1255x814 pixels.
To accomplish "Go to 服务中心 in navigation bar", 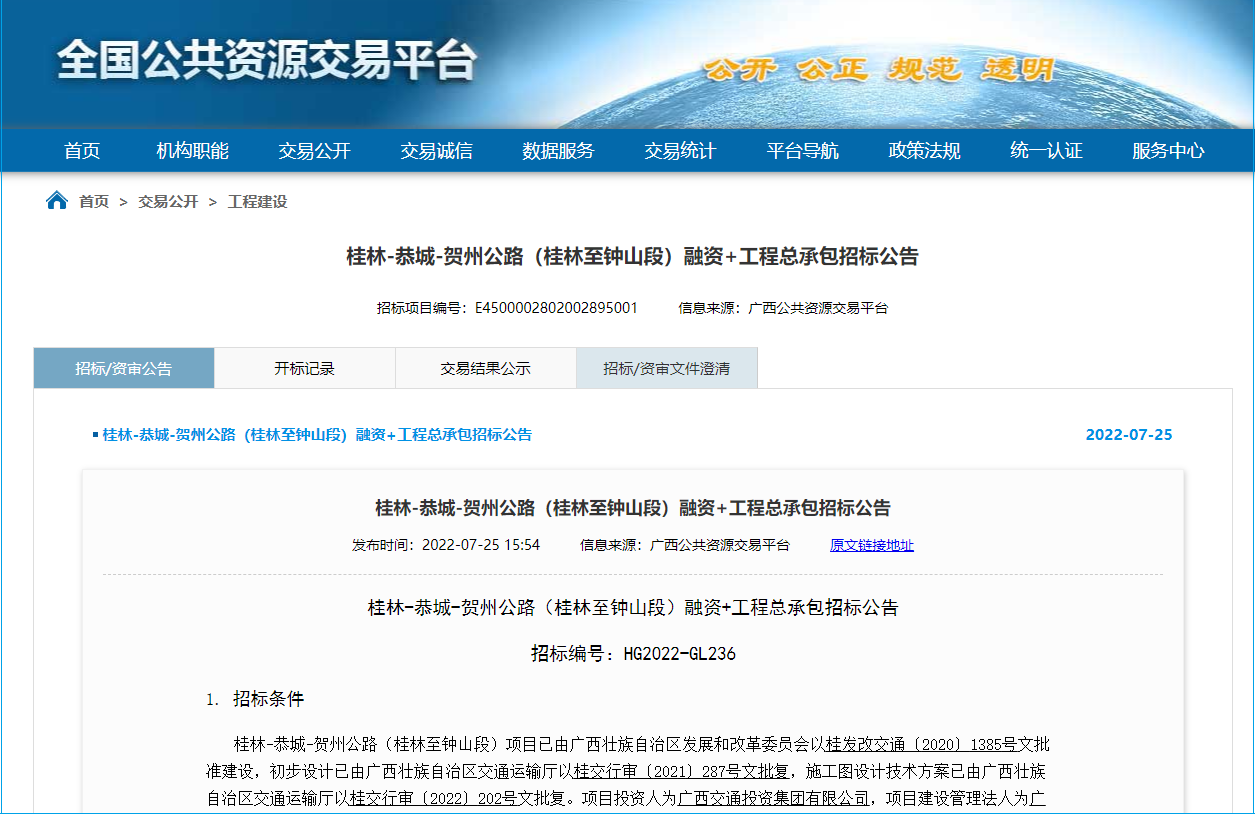I will point(1168,151).
